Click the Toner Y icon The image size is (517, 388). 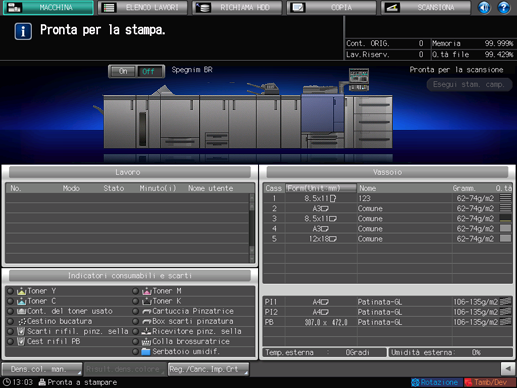click(22, 291)
